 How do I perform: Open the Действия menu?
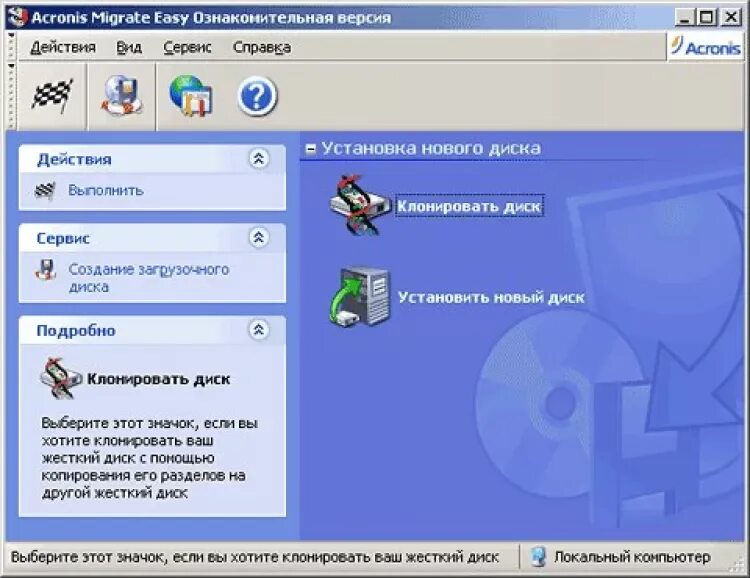point(63,47)
